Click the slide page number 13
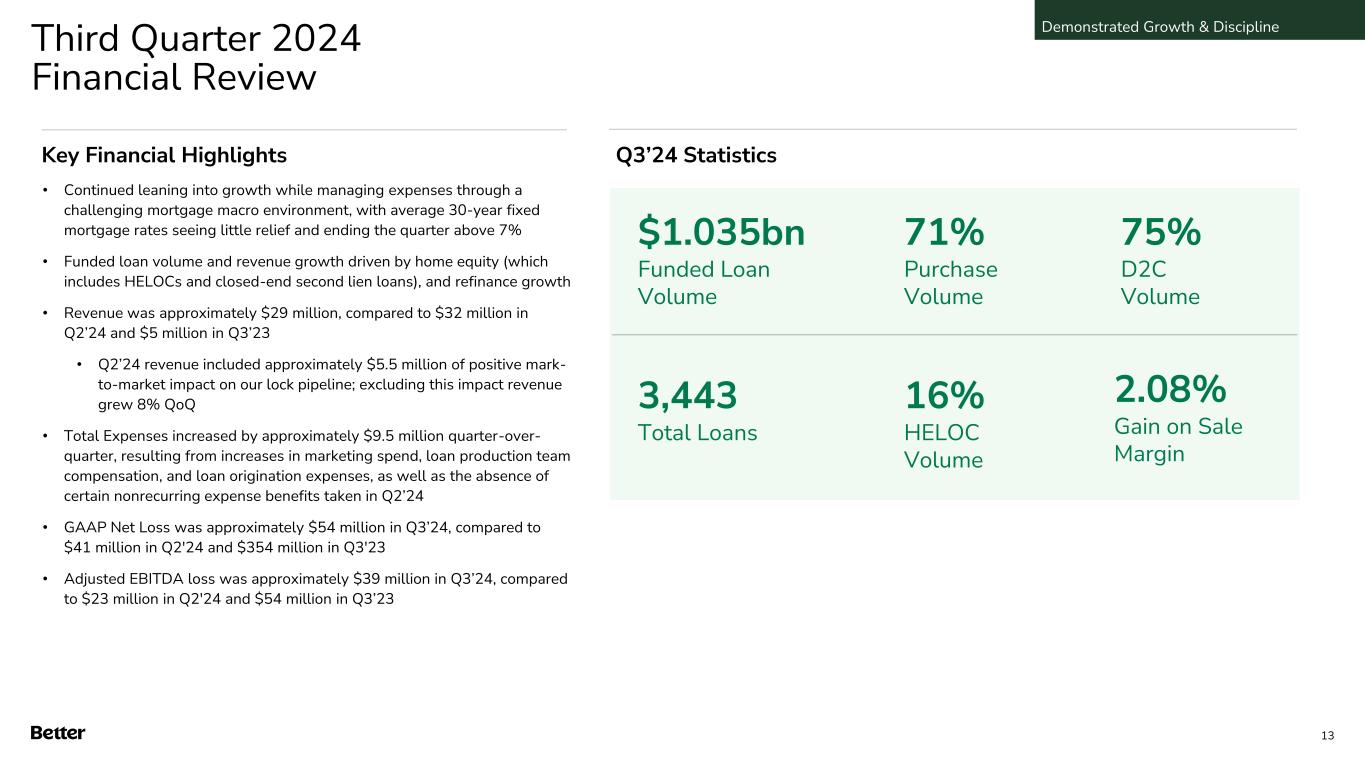1365x768 pixels. pos(1327,736)
